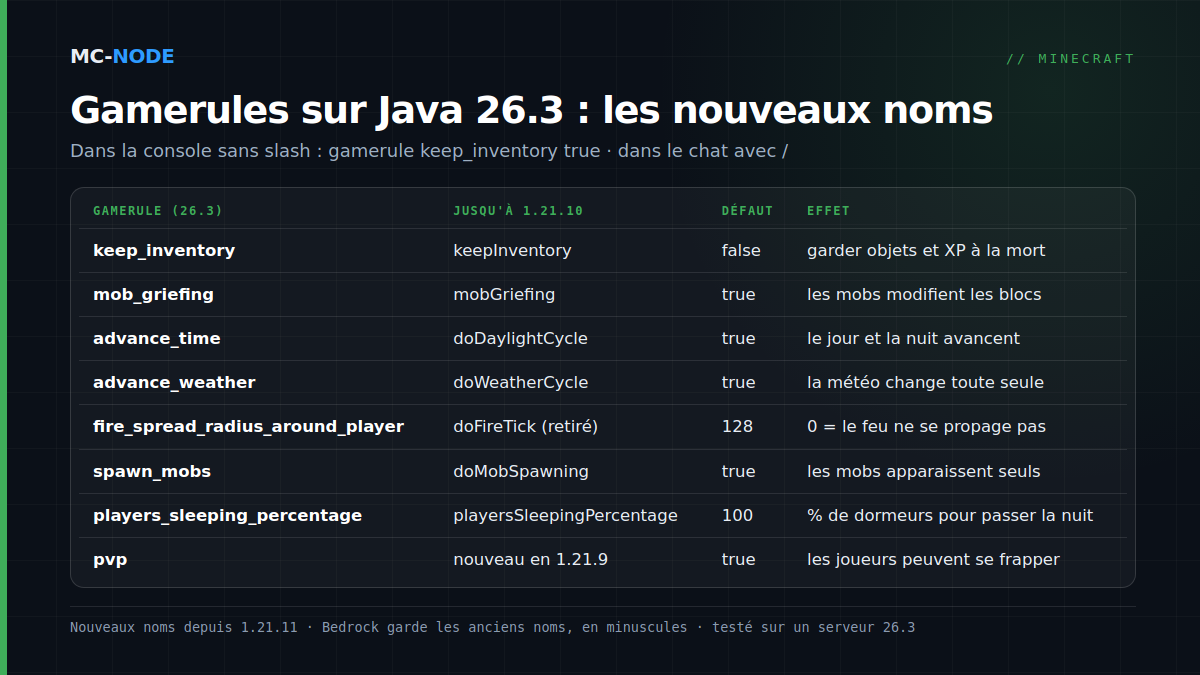Click the 'keep_inventory' gamerule cell
Viewport: 1200px width, 675px height.
[x=164, y=250]
